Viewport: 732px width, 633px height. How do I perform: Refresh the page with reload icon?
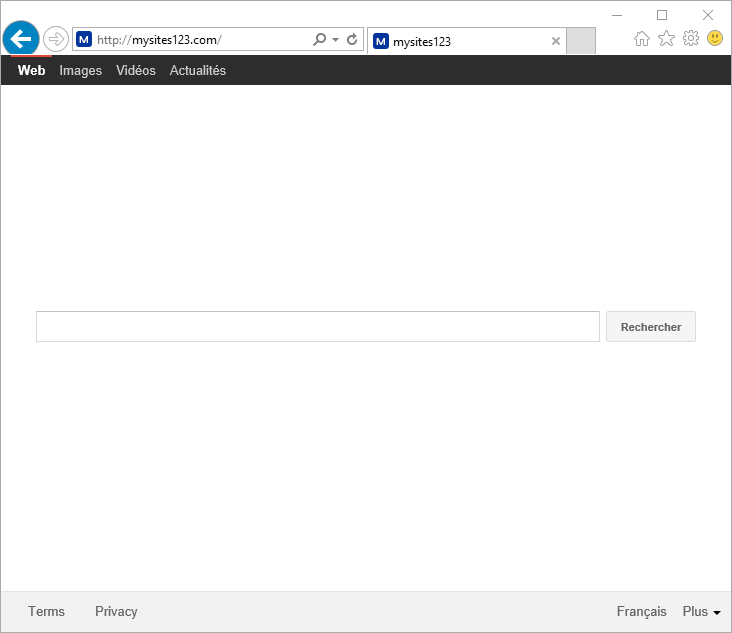pos(352,40)
